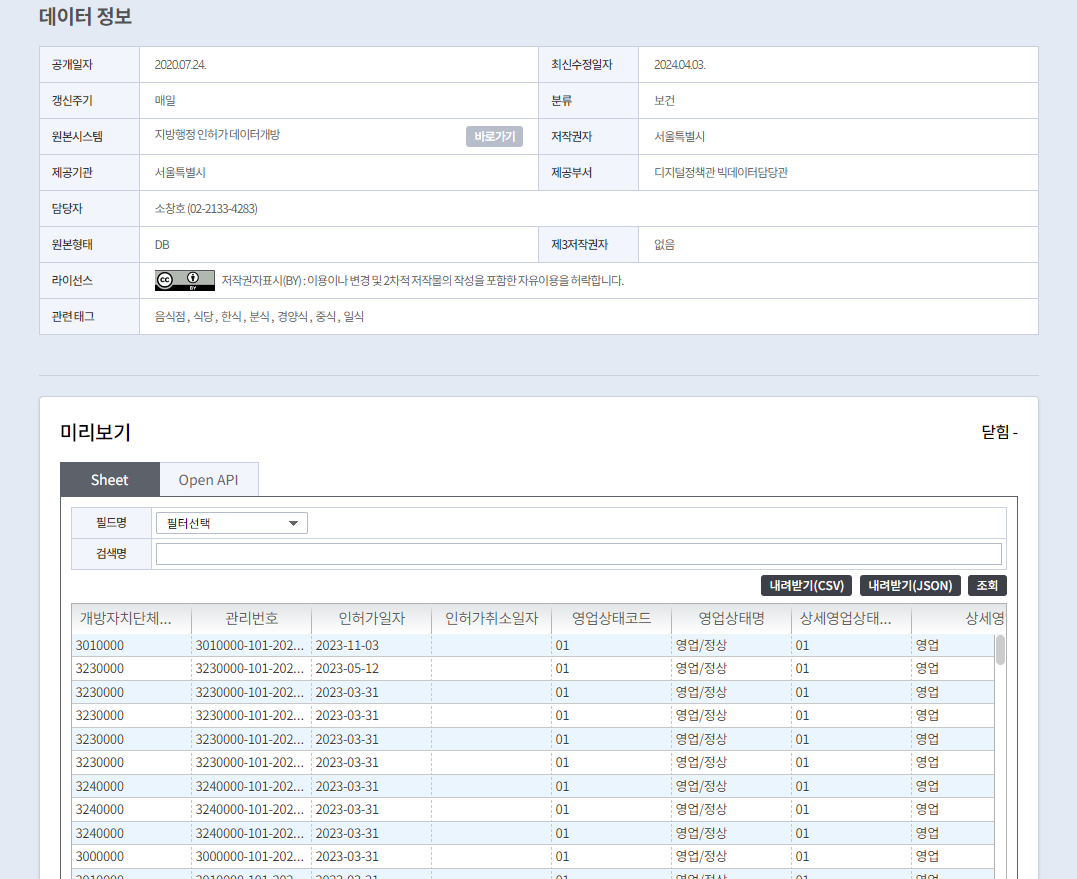Click the 음식점 related tag
Viewport: 1077px width, 879px height.
[x=172, y=316]
